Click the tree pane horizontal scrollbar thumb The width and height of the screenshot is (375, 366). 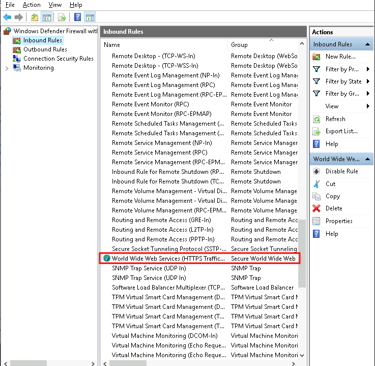(x=28, y=363)
